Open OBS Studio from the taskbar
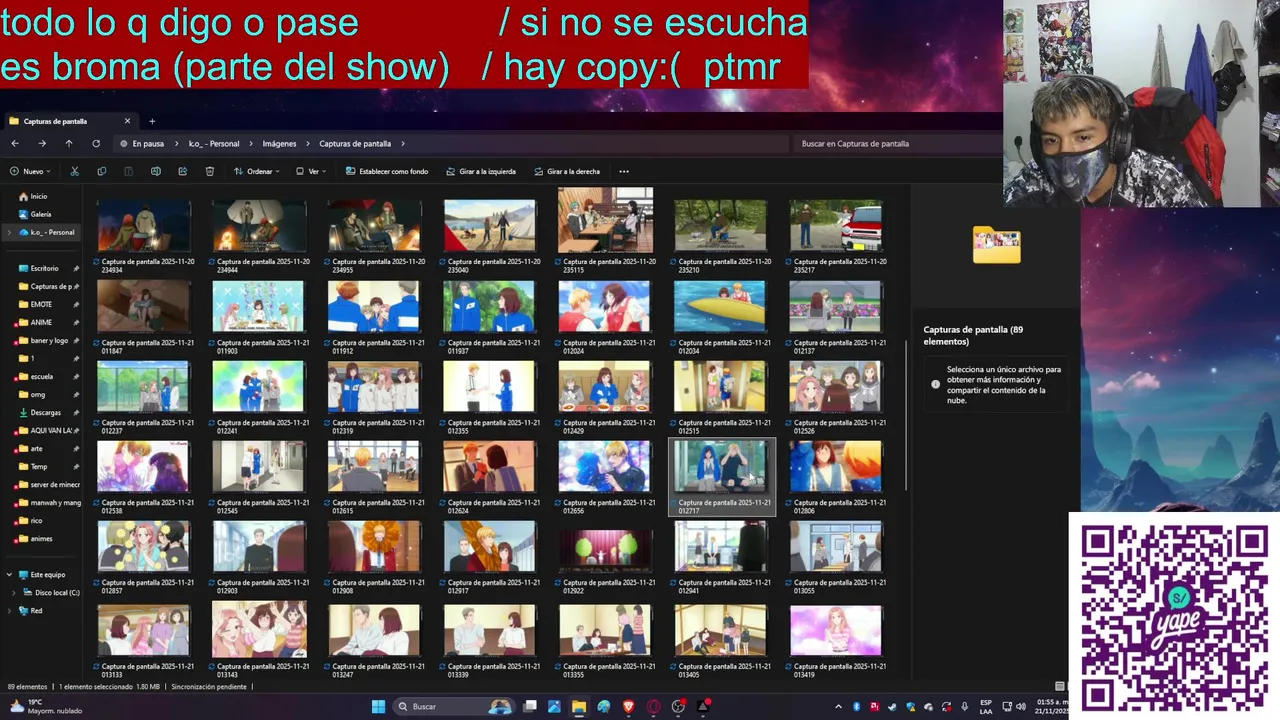 click(679, 706)
